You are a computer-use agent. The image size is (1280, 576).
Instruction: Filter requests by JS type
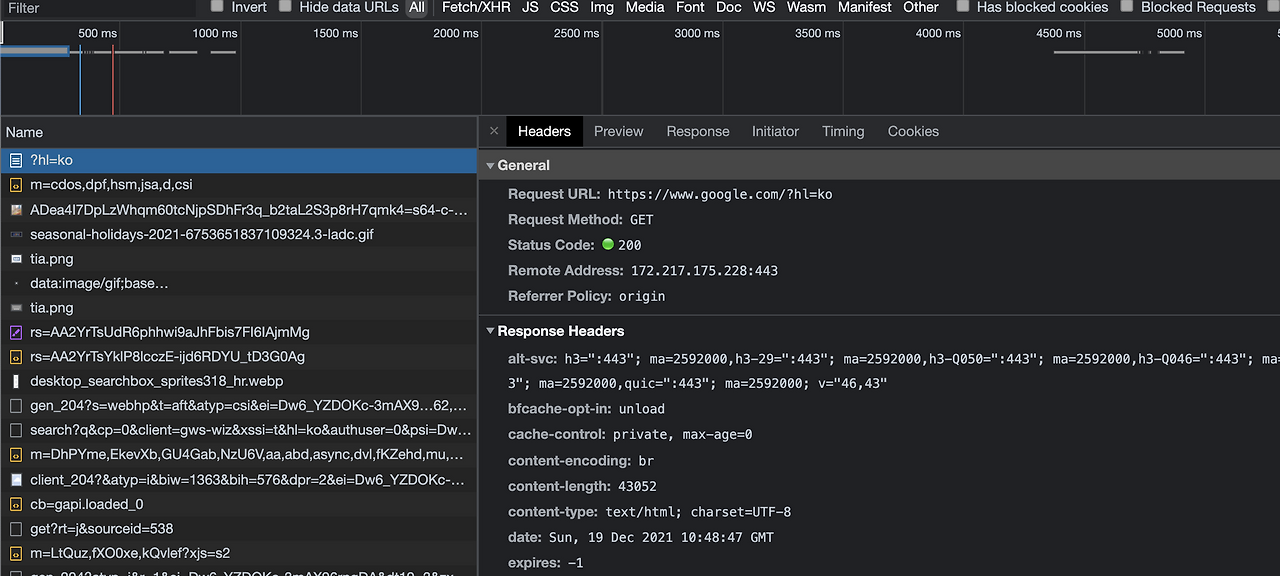(530, 7)
